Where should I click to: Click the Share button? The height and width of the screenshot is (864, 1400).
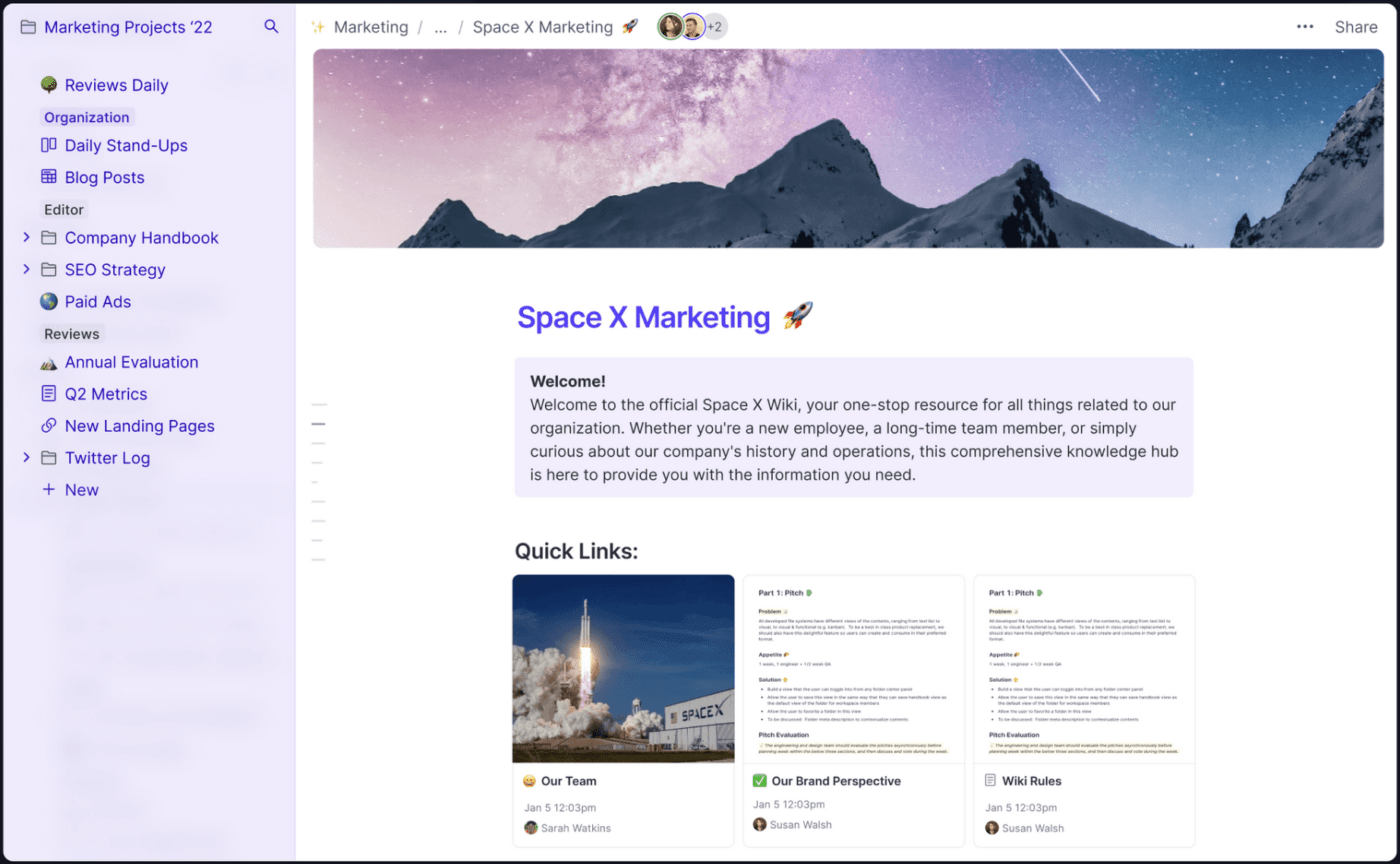[1356, 27]
